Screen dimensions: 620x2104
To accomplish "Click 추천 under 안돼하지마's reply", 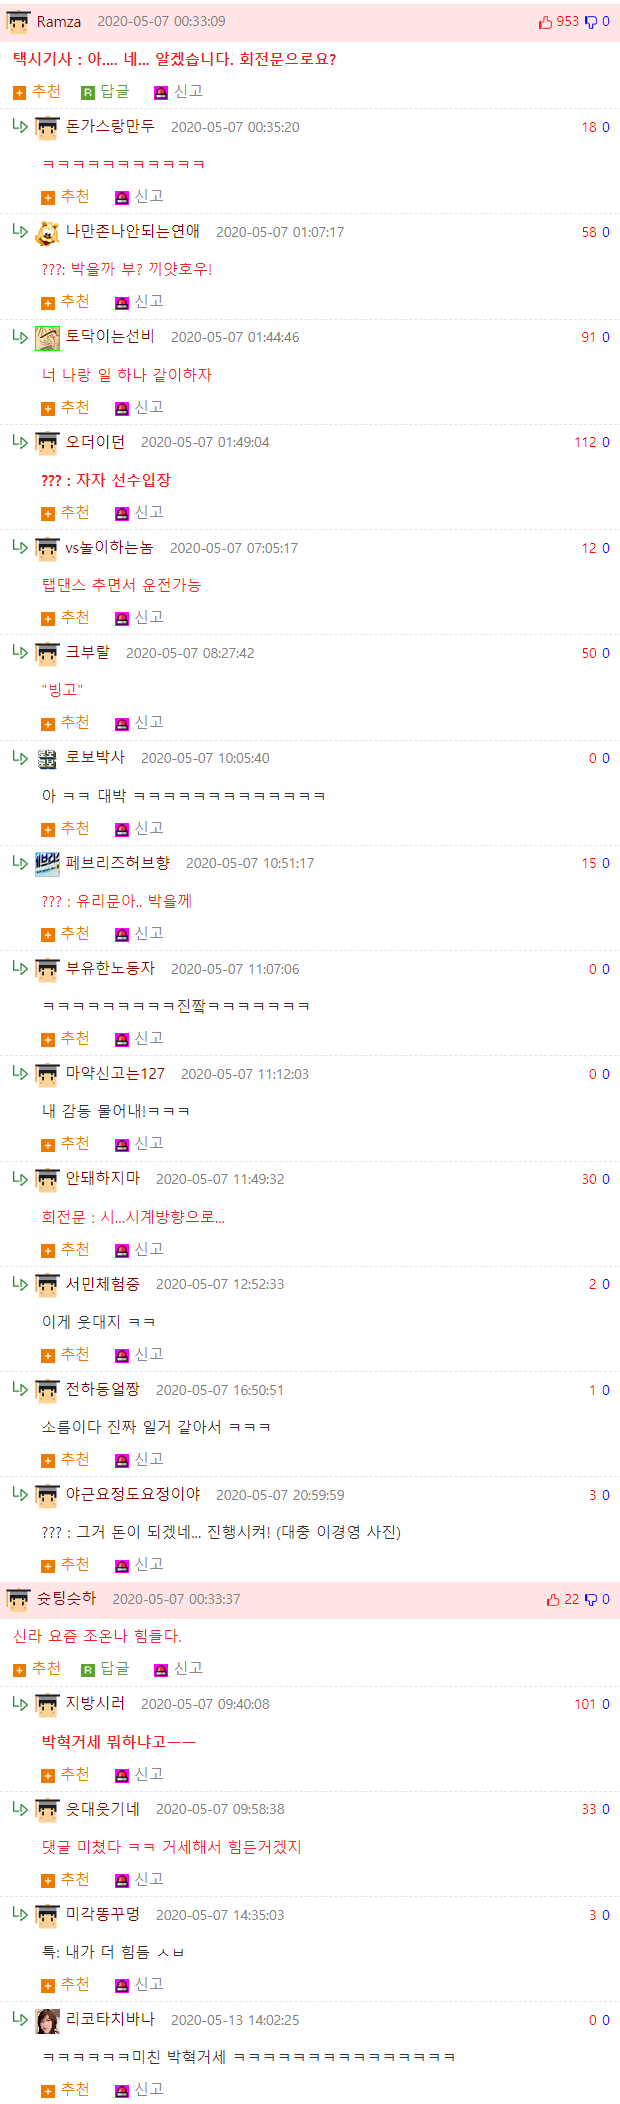I will (65, 1250).
